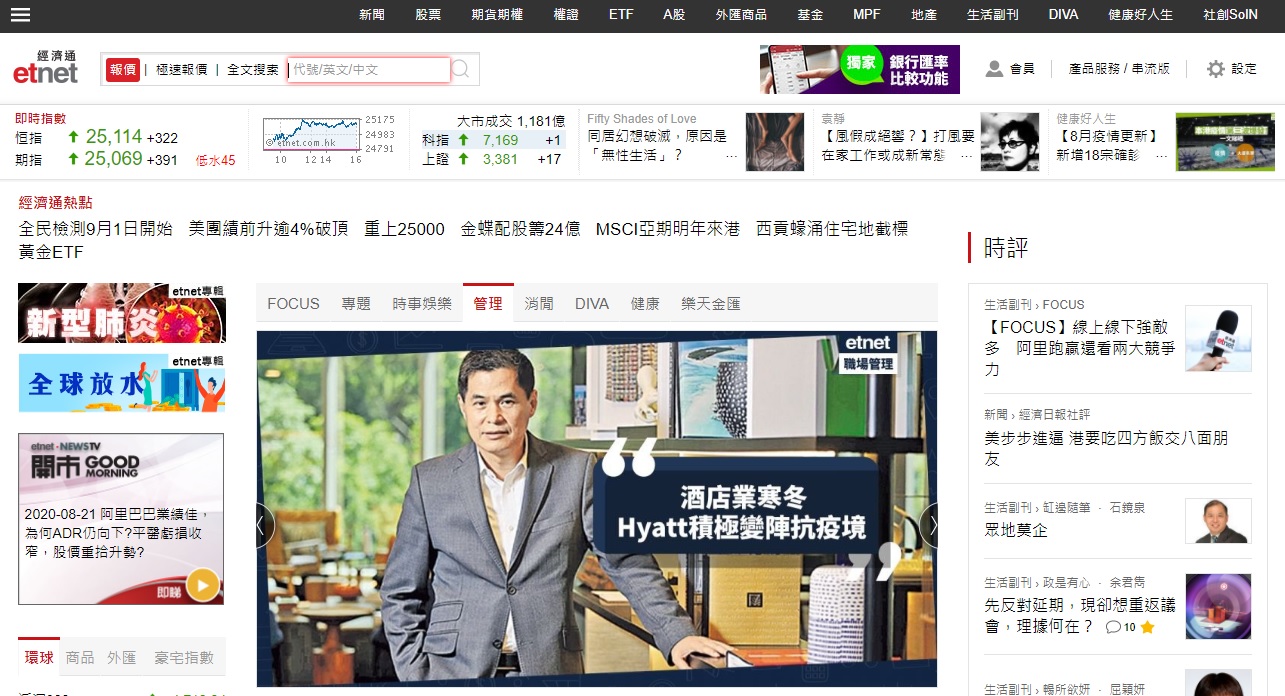This screenshot has width=1285, height=696.
Task: Open the 袁靜 column author photo
Action: (1010, 141)
